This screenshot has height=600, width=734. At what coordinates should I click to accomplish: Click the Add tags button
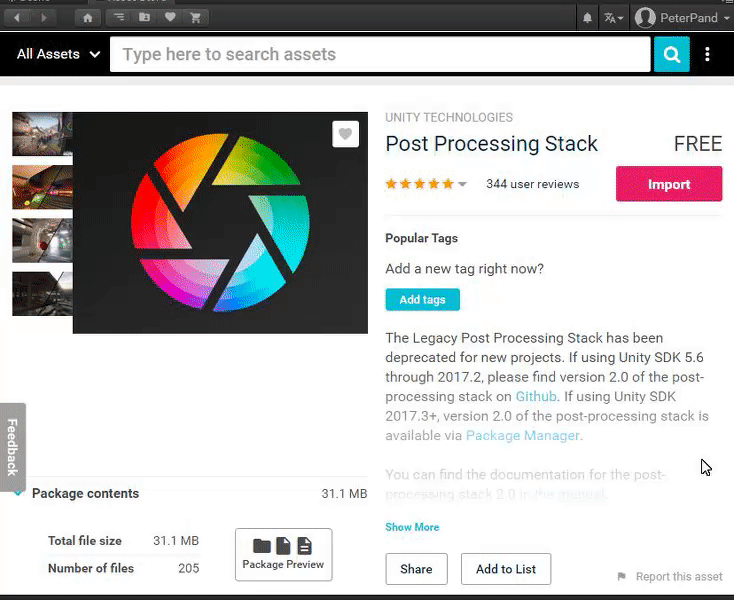click(422, 300)
